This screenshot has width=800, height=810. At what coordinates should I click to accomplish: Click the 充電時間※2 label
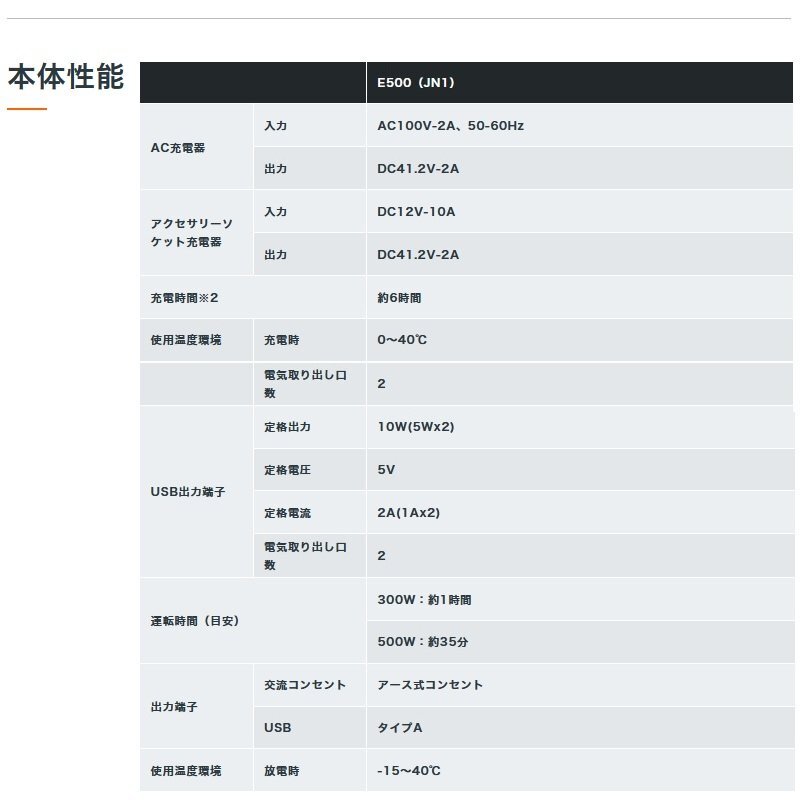(x=184, y=298)
